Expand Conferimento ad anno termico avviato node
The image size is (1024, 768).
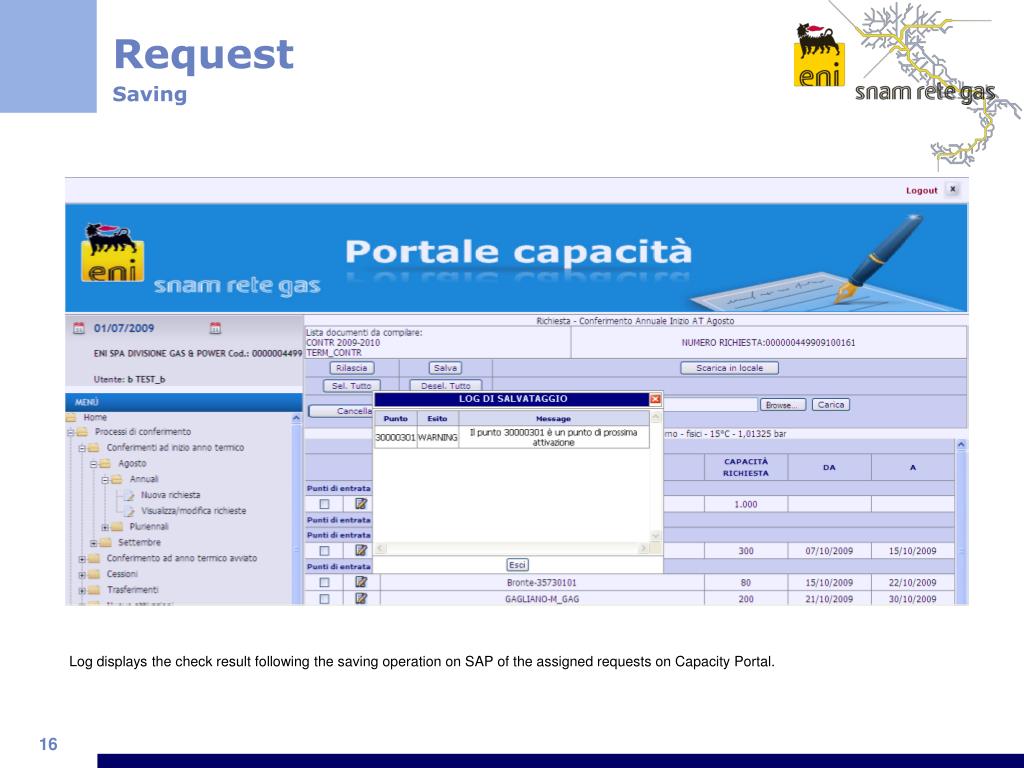point(82,559)
